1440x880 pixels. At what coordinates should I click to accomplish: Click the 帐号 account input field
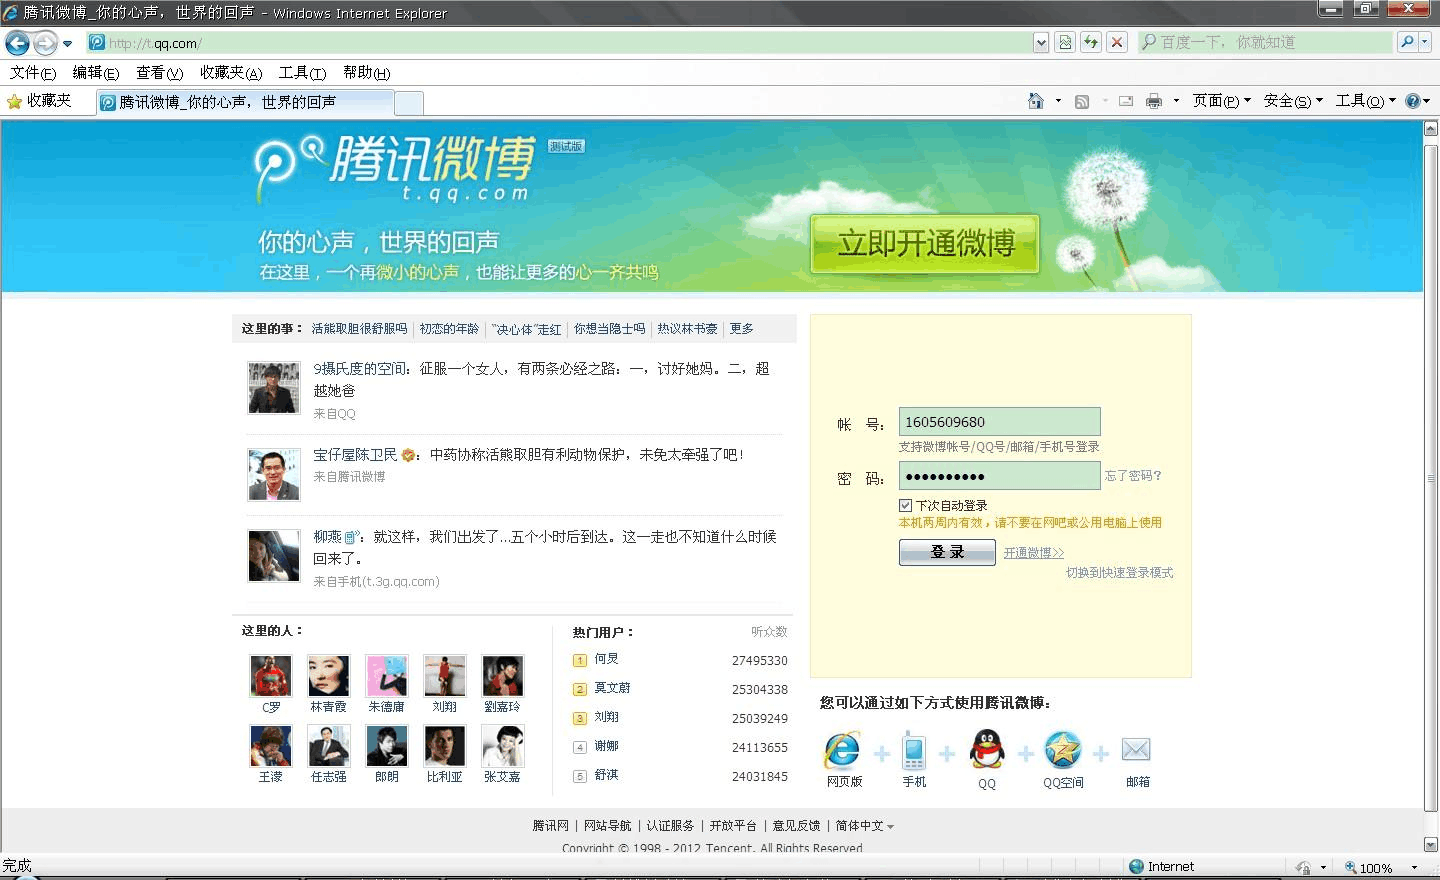1000,421
